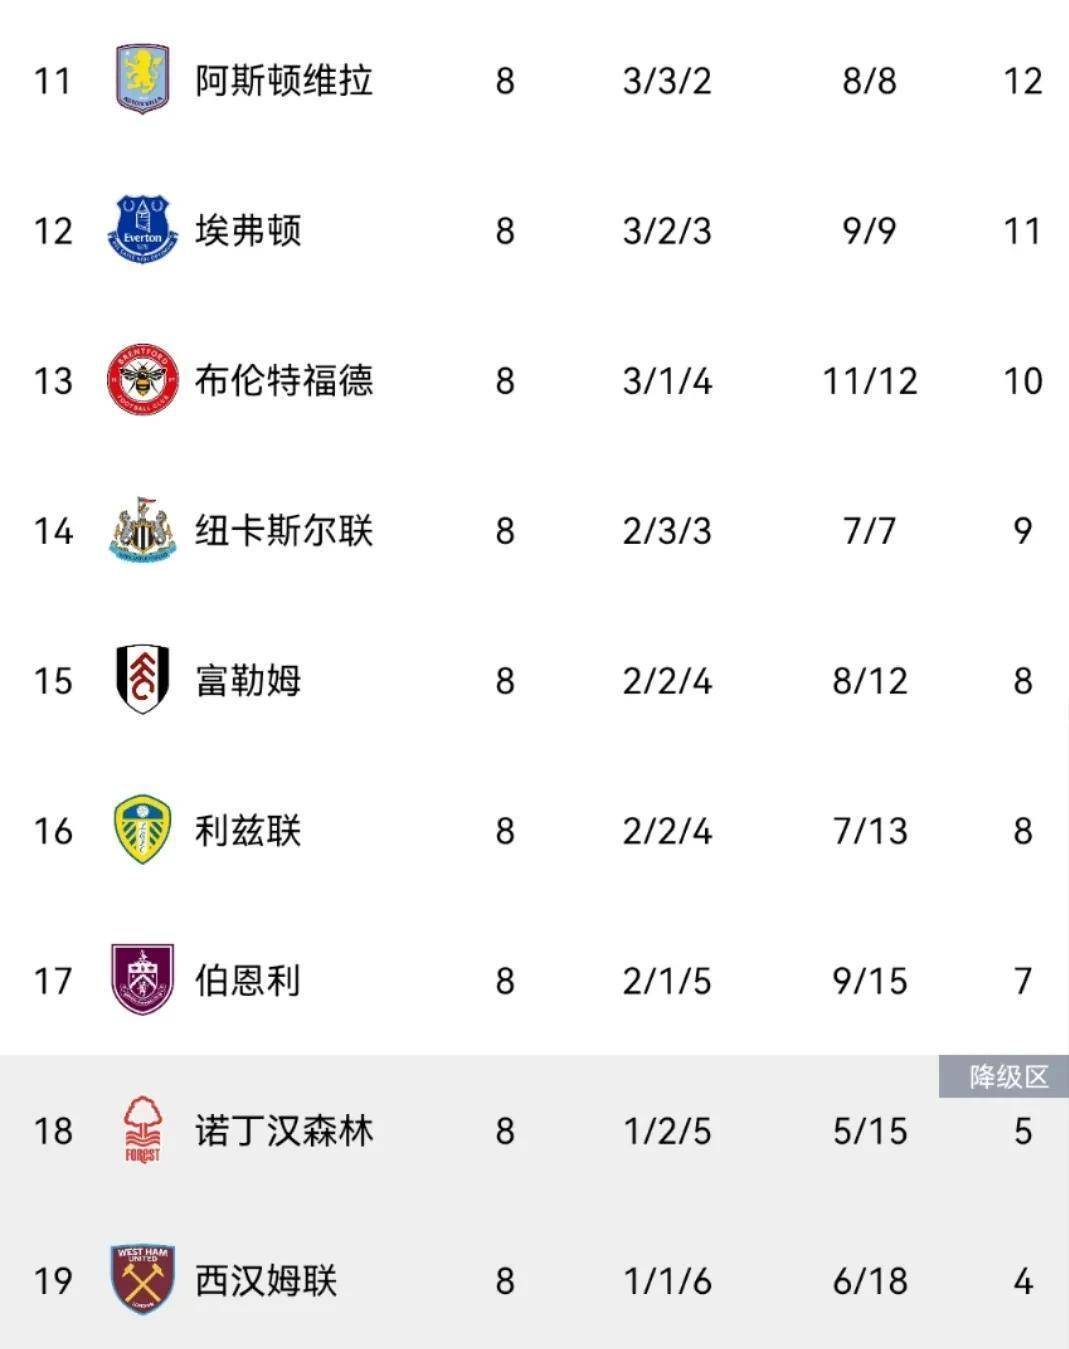Select the Newcastle United crest

click(142, 530)
